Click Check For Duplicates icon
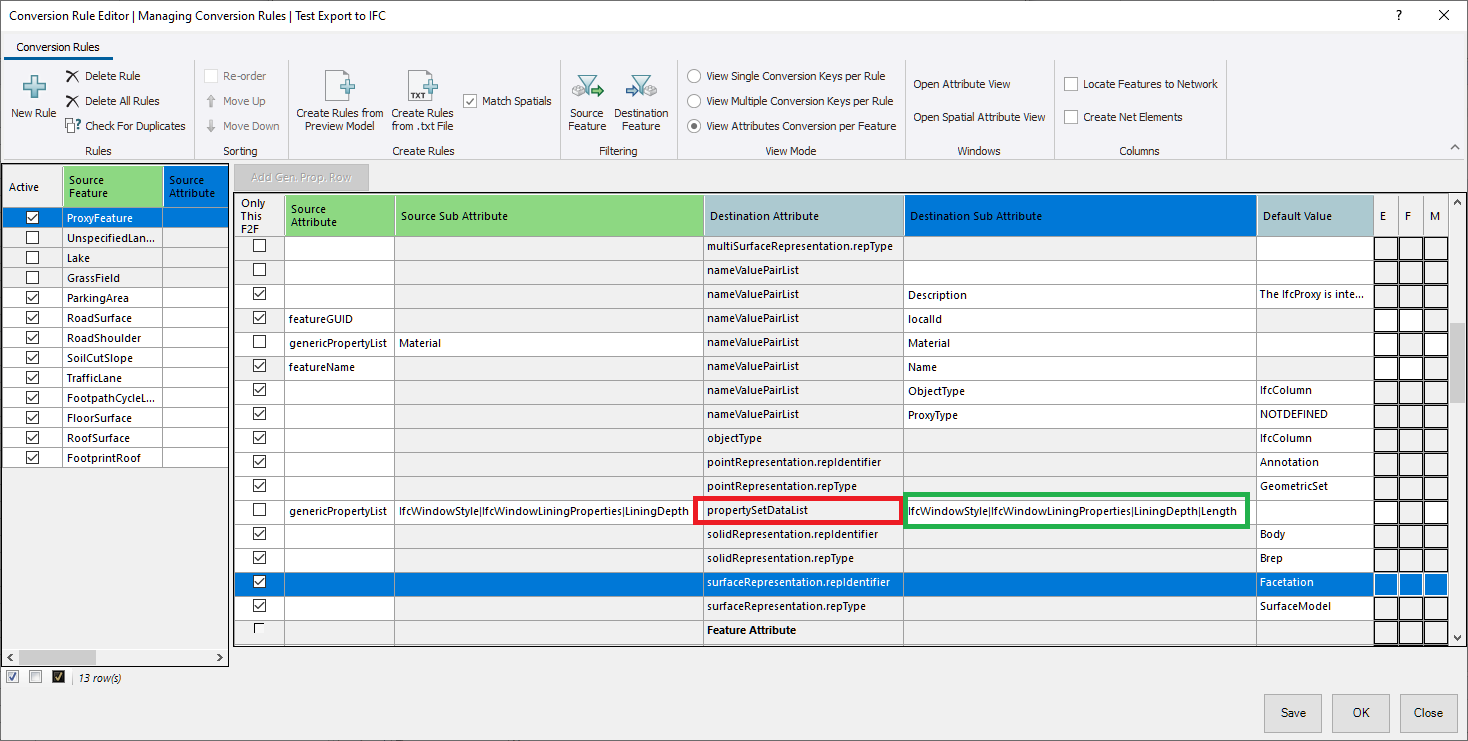Viewport: 1468px width, 741px height. [x=72, y=126]
